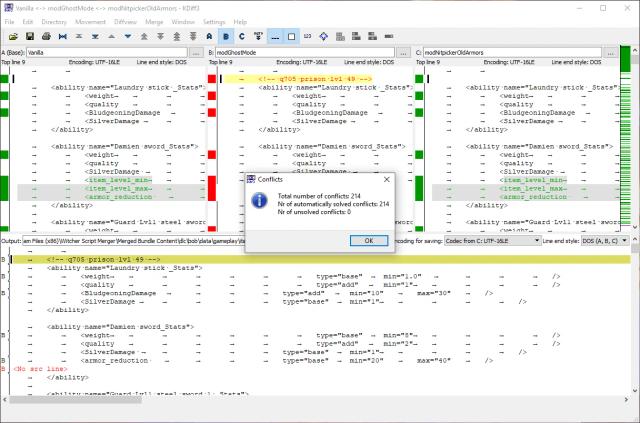Viewport: 640px width, 423px height.
Task: Click the B modGhostMode path field
Action: (305, 53)
